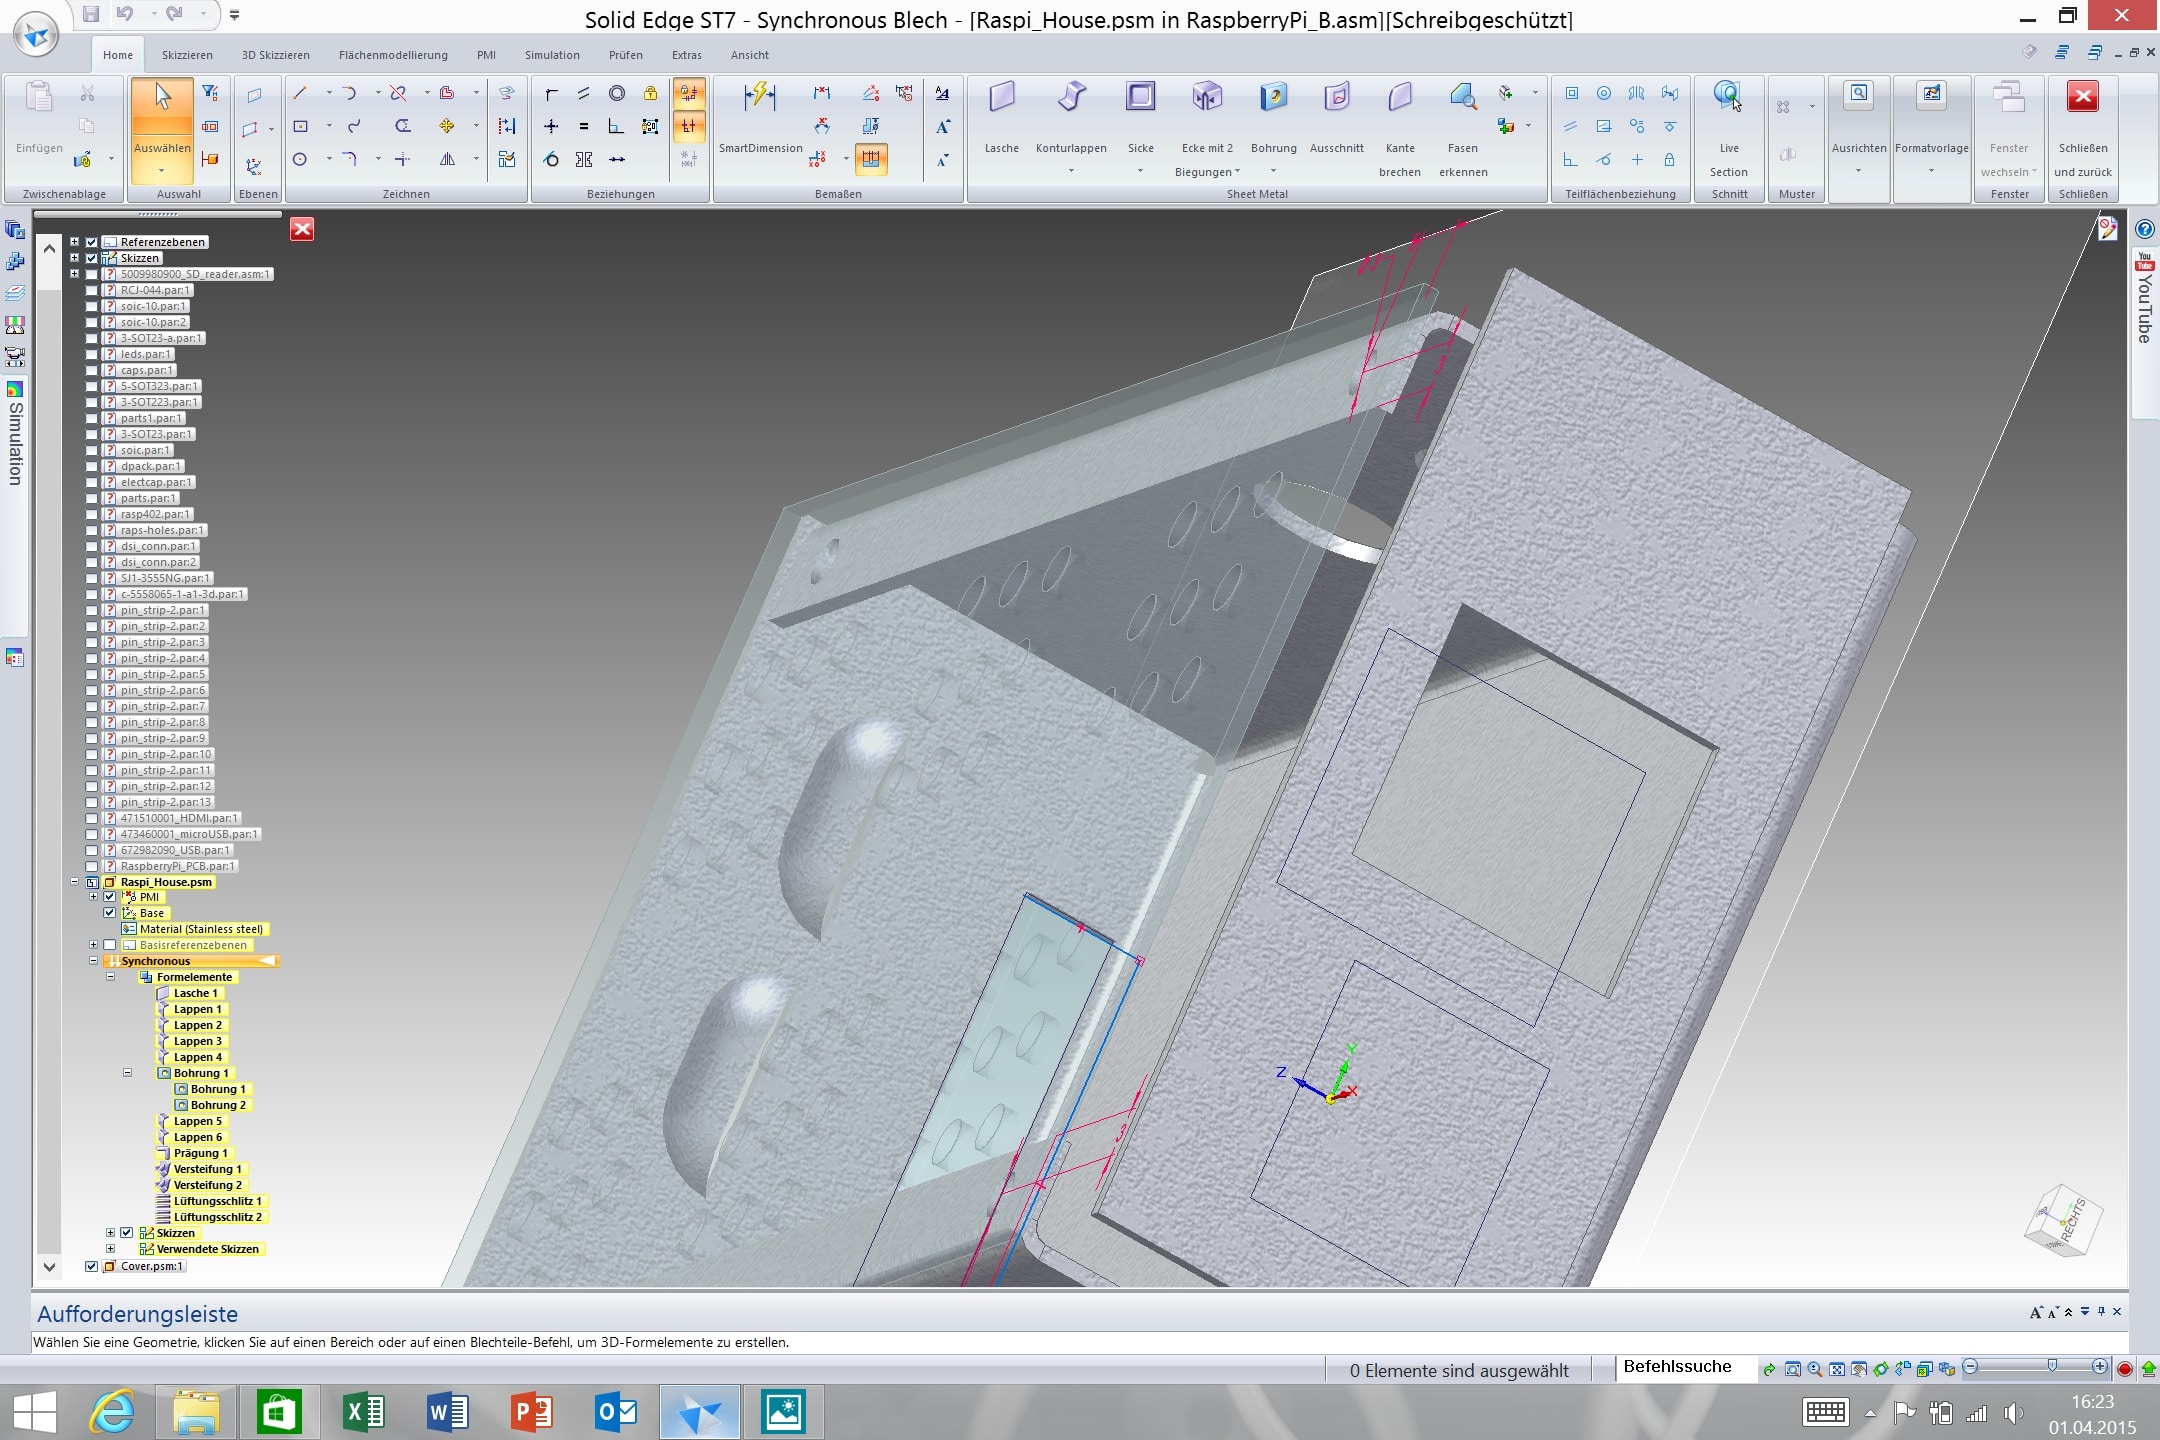Check the leds.par:1 checkbox
This screenshot has width=2160, height=1440.
click(92, 354)
